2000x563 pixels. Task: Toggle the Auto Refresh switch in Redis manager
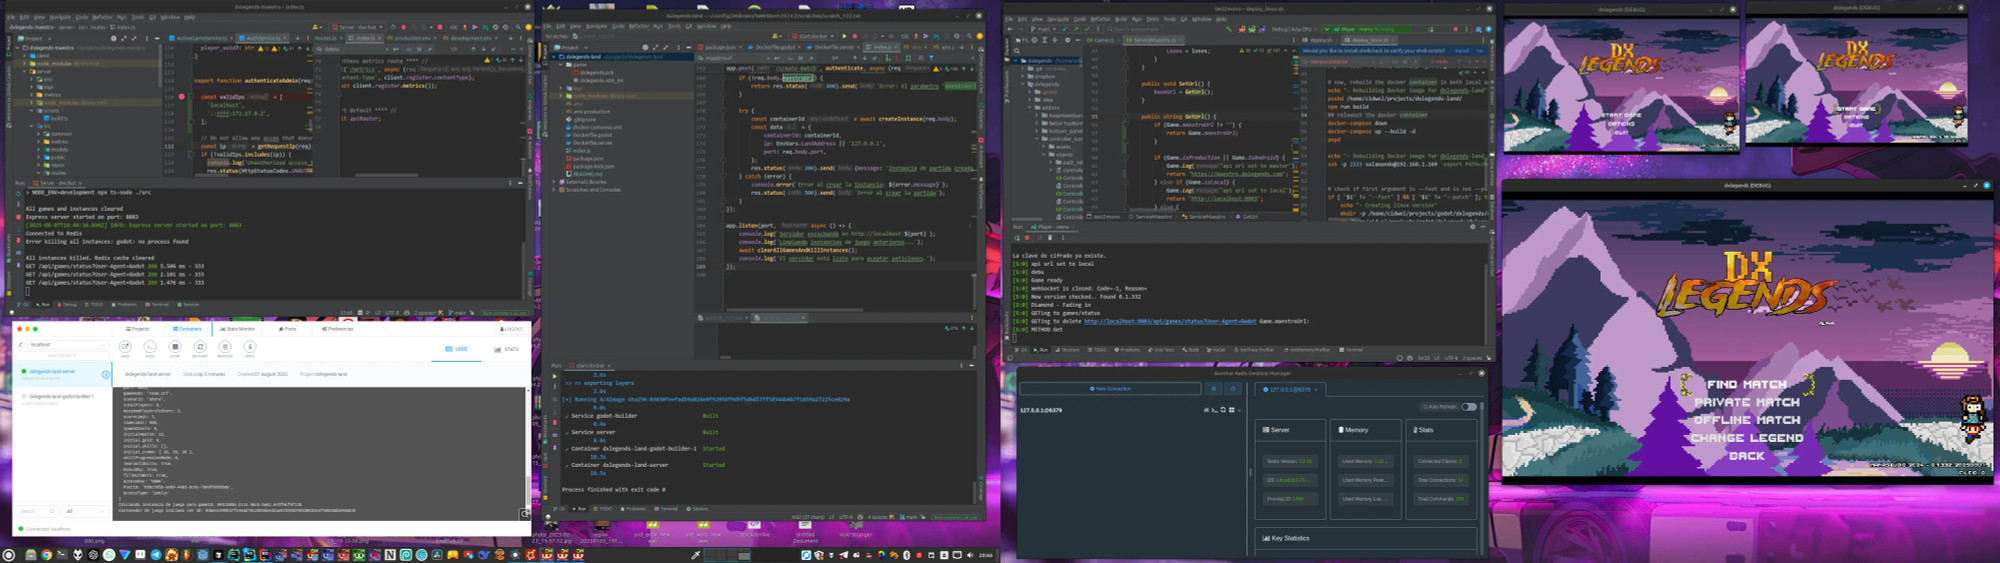[x=1469, y=407]
